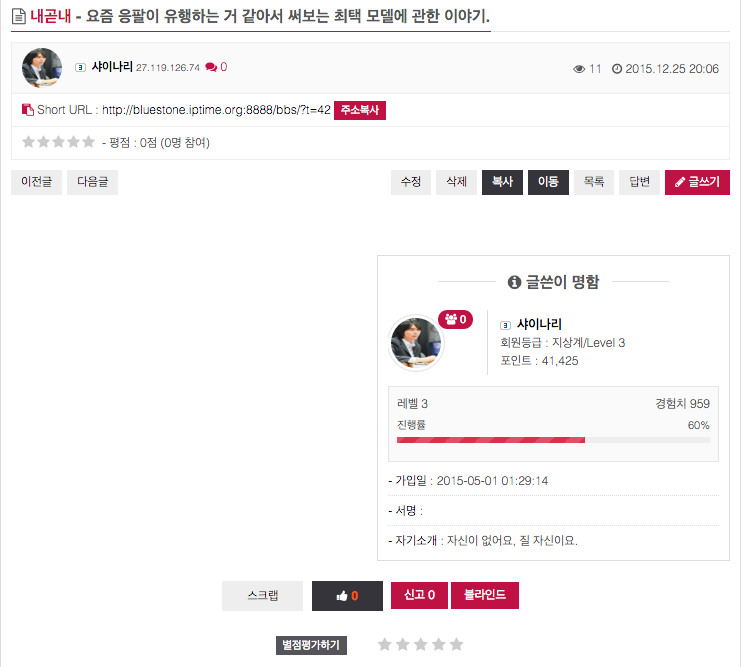Click the info icon beside 글쓴이 명함
Screen dimensions: 745x667
tap(514, 282)
